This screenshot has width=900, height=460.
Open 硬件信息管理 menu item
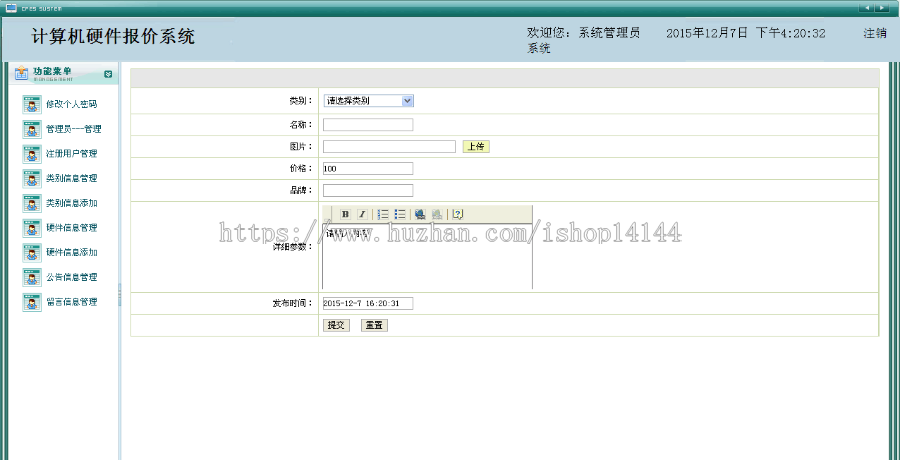(72, 228)
